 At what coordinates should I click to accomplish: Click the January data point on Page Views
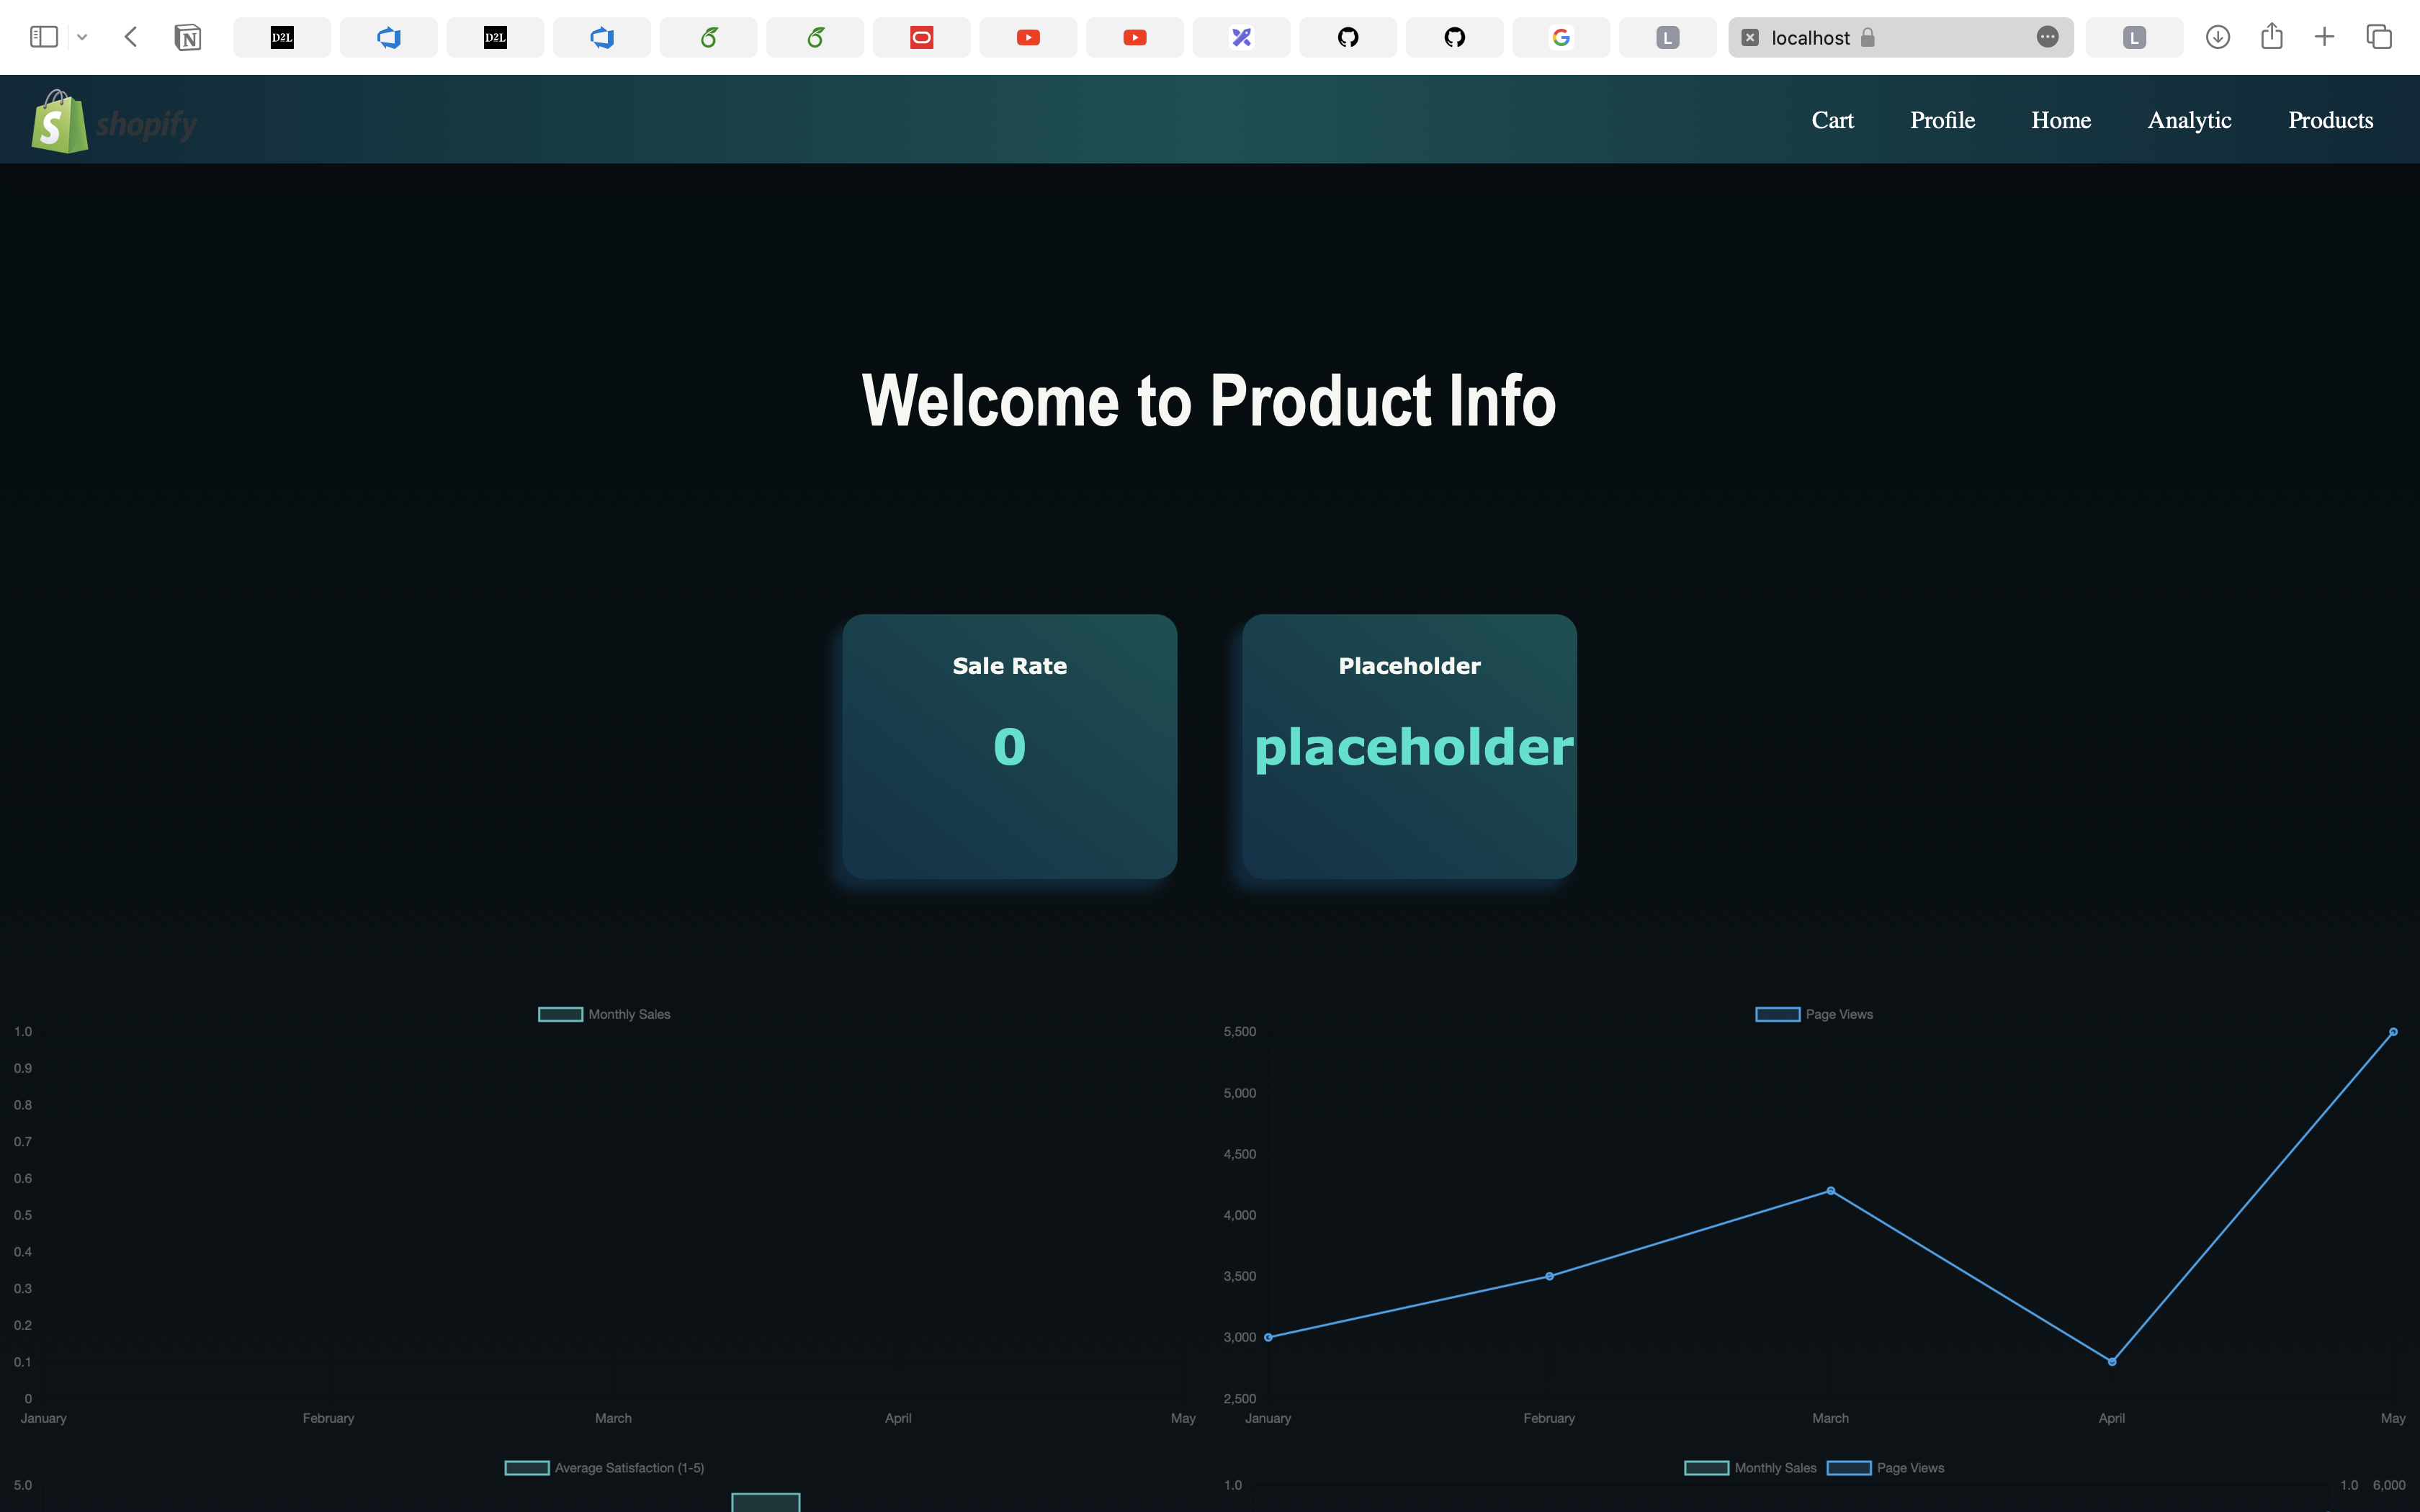point(1268,1337)
